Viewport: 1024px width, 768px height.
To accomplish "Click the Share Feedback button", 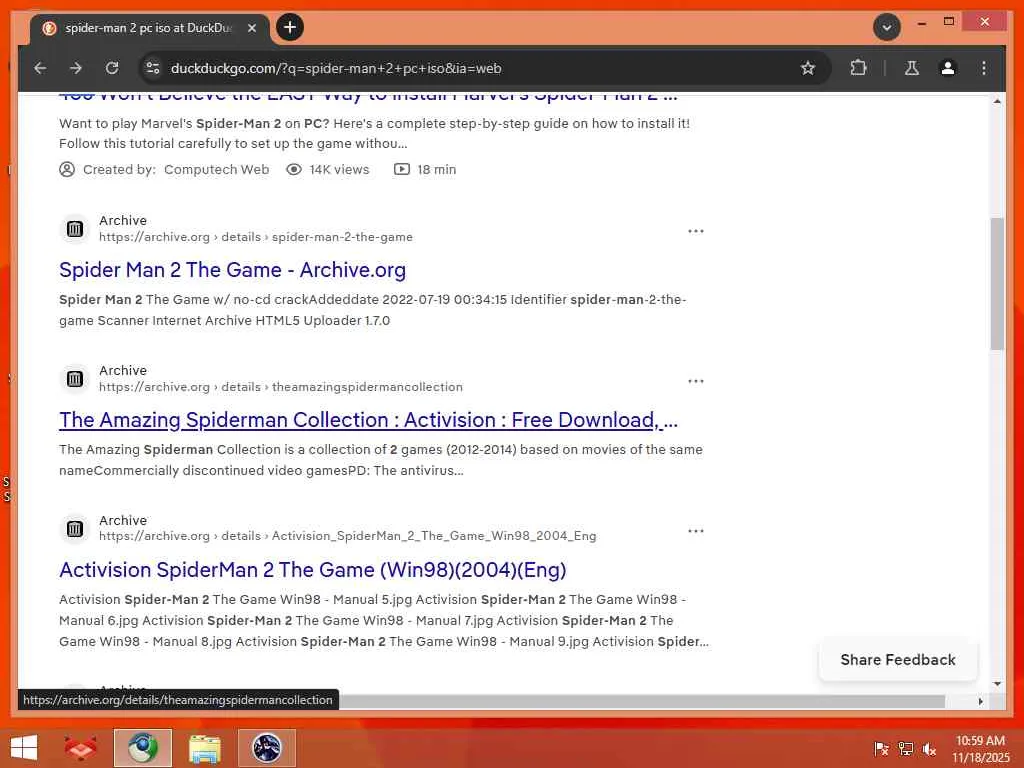I will tap(898, 660).
